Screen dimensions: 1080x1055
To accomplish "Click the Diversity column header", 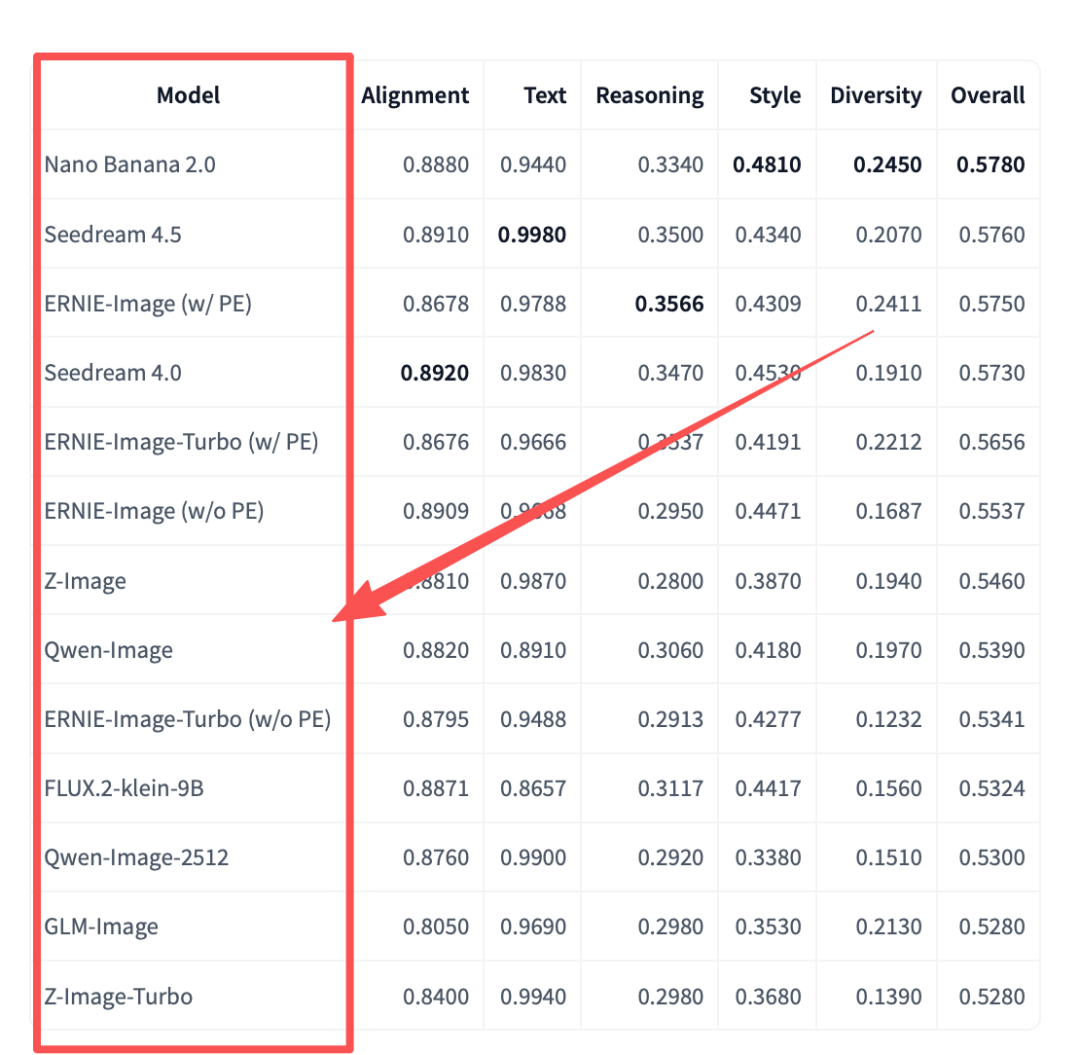I will (x=875, y=96).
